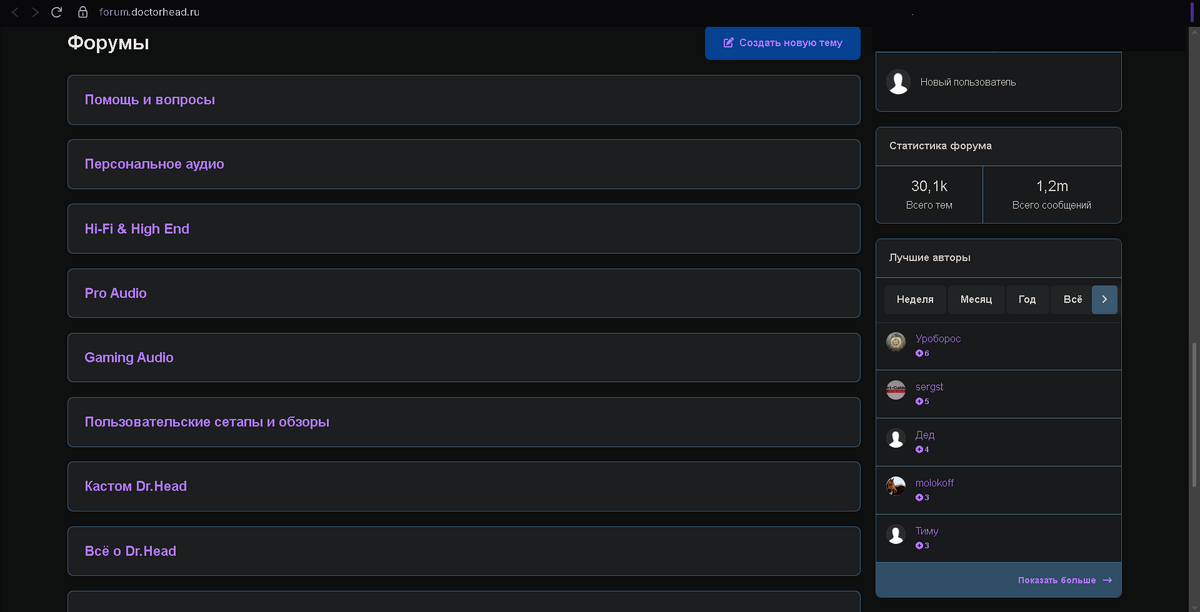Click molokoff avatar picture
This screenshot has width=1200, height=612.
[x=896, y=486]
